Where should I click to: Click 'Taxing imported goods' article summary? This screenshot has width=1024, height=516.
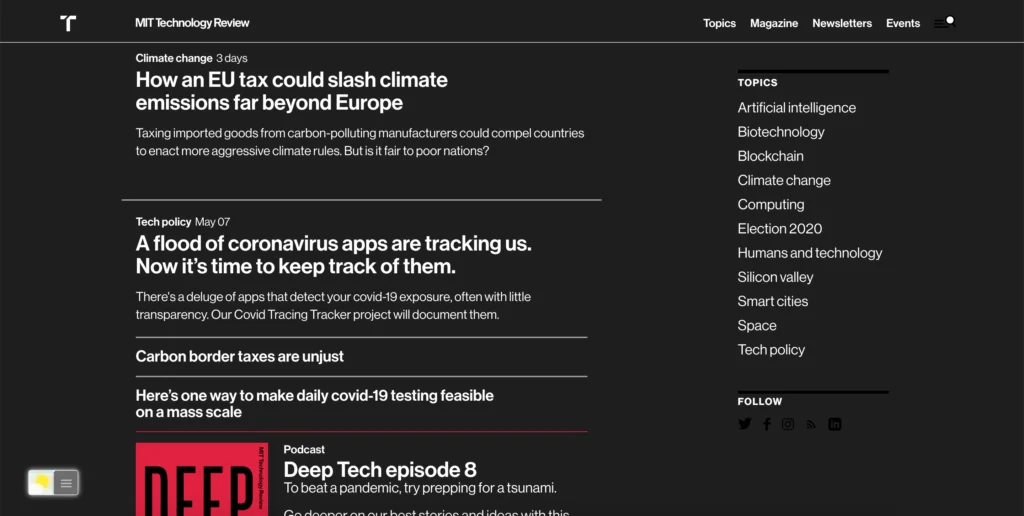pos(360,142)
